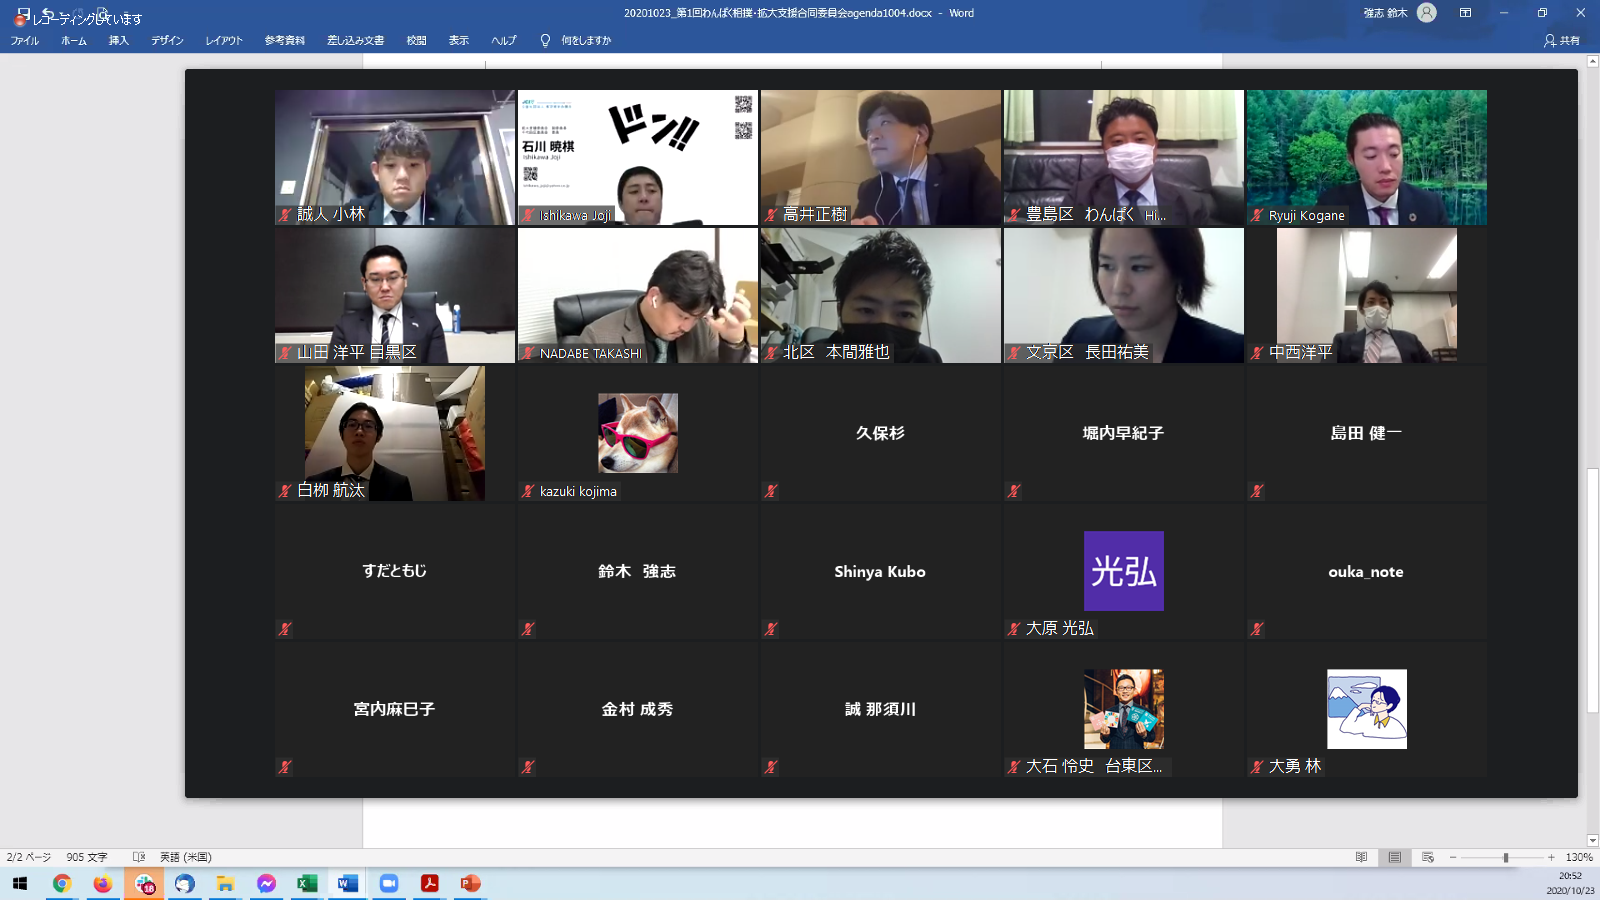Click the proofing check icon in status bar

139,857
